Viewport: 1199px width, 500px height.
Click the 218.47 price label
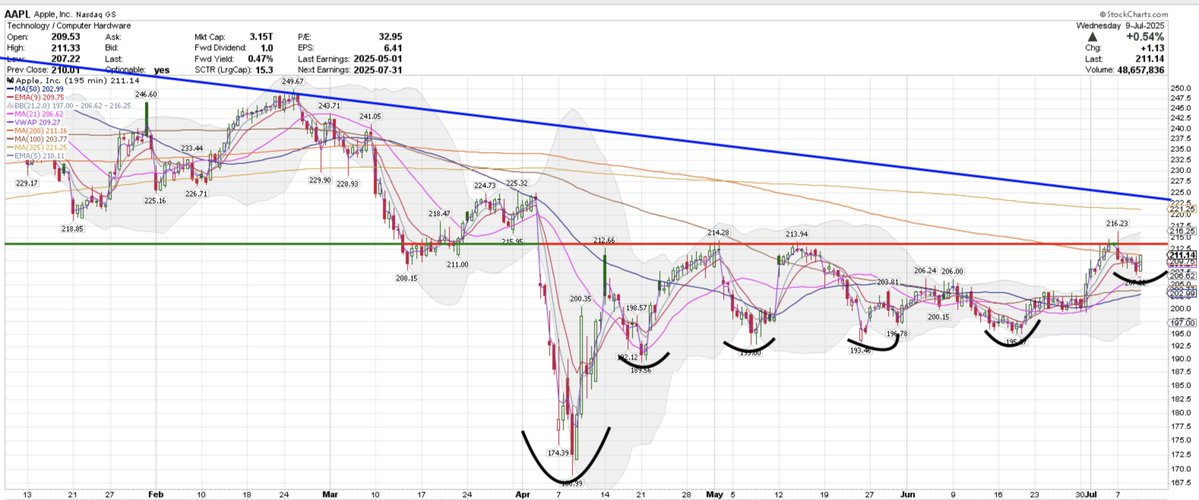point(439,214)
